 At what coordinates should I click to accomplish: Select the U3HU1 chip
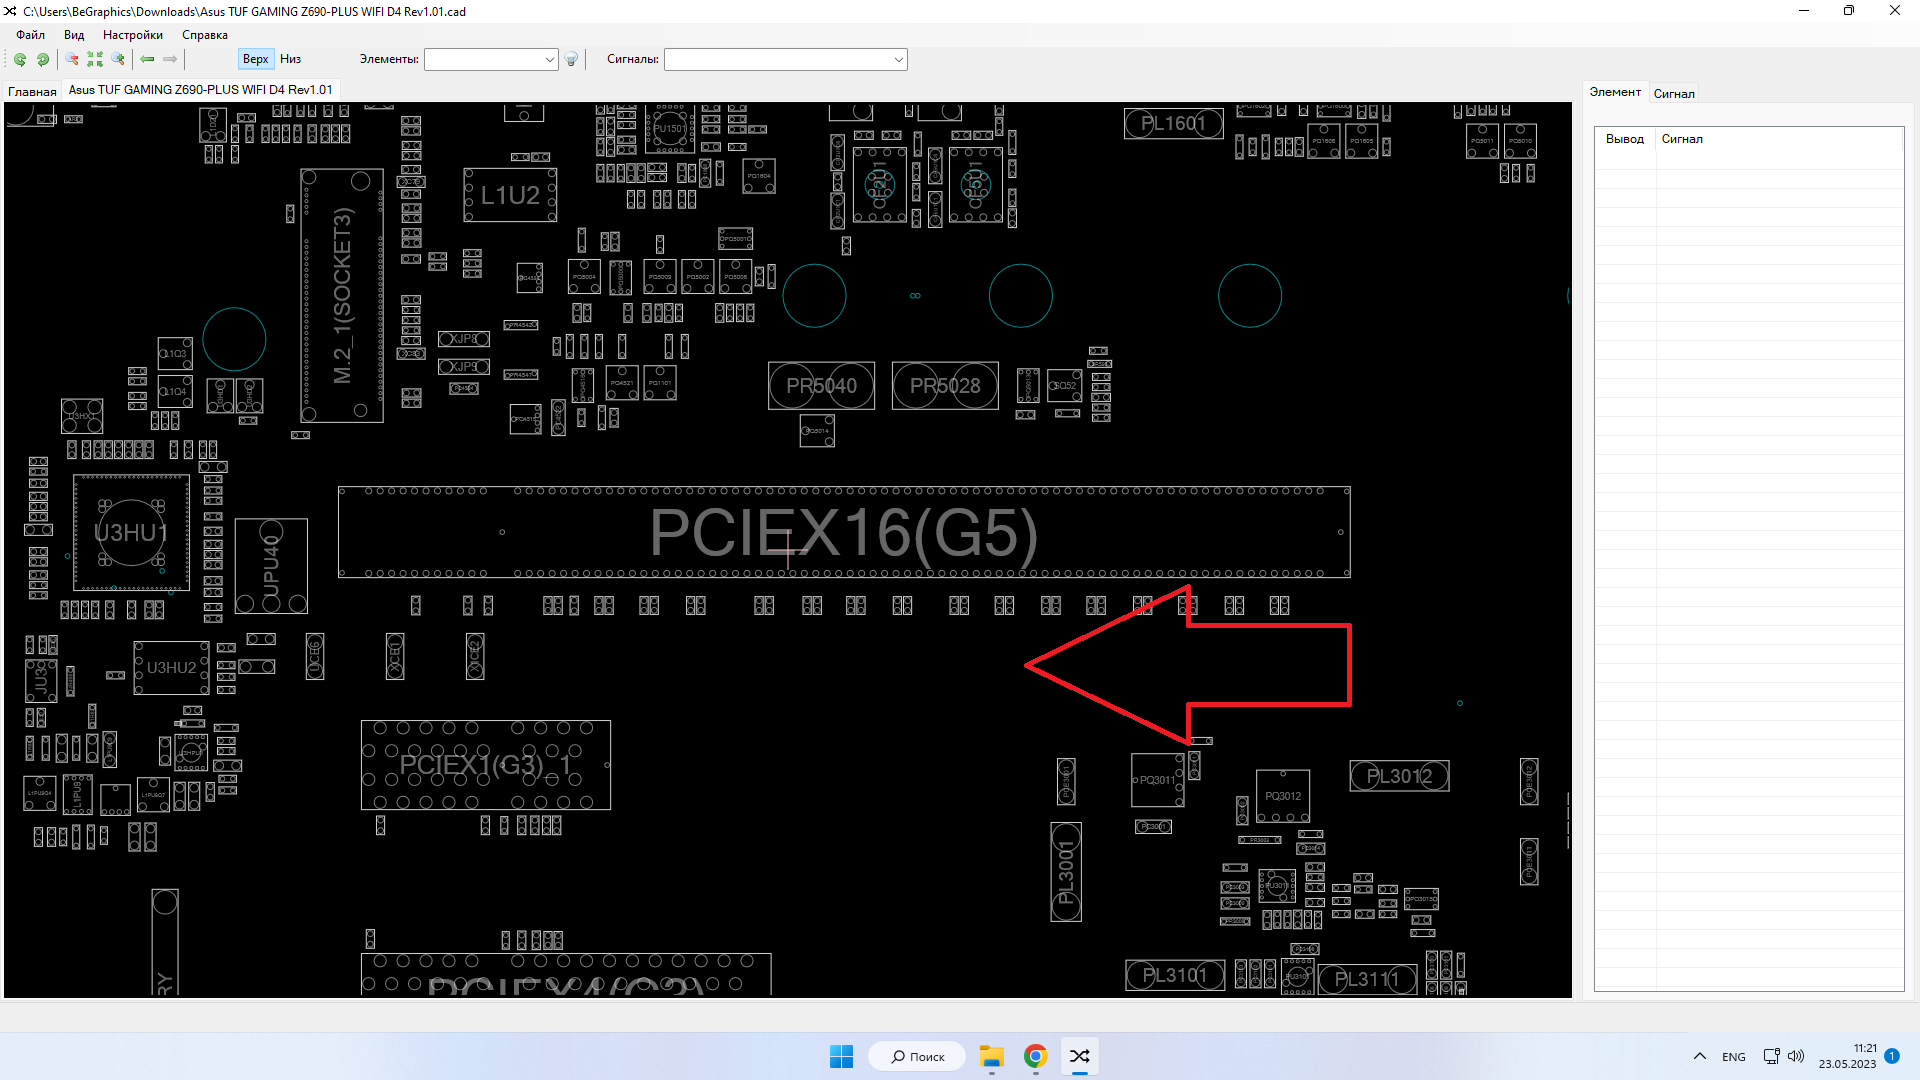131,532
